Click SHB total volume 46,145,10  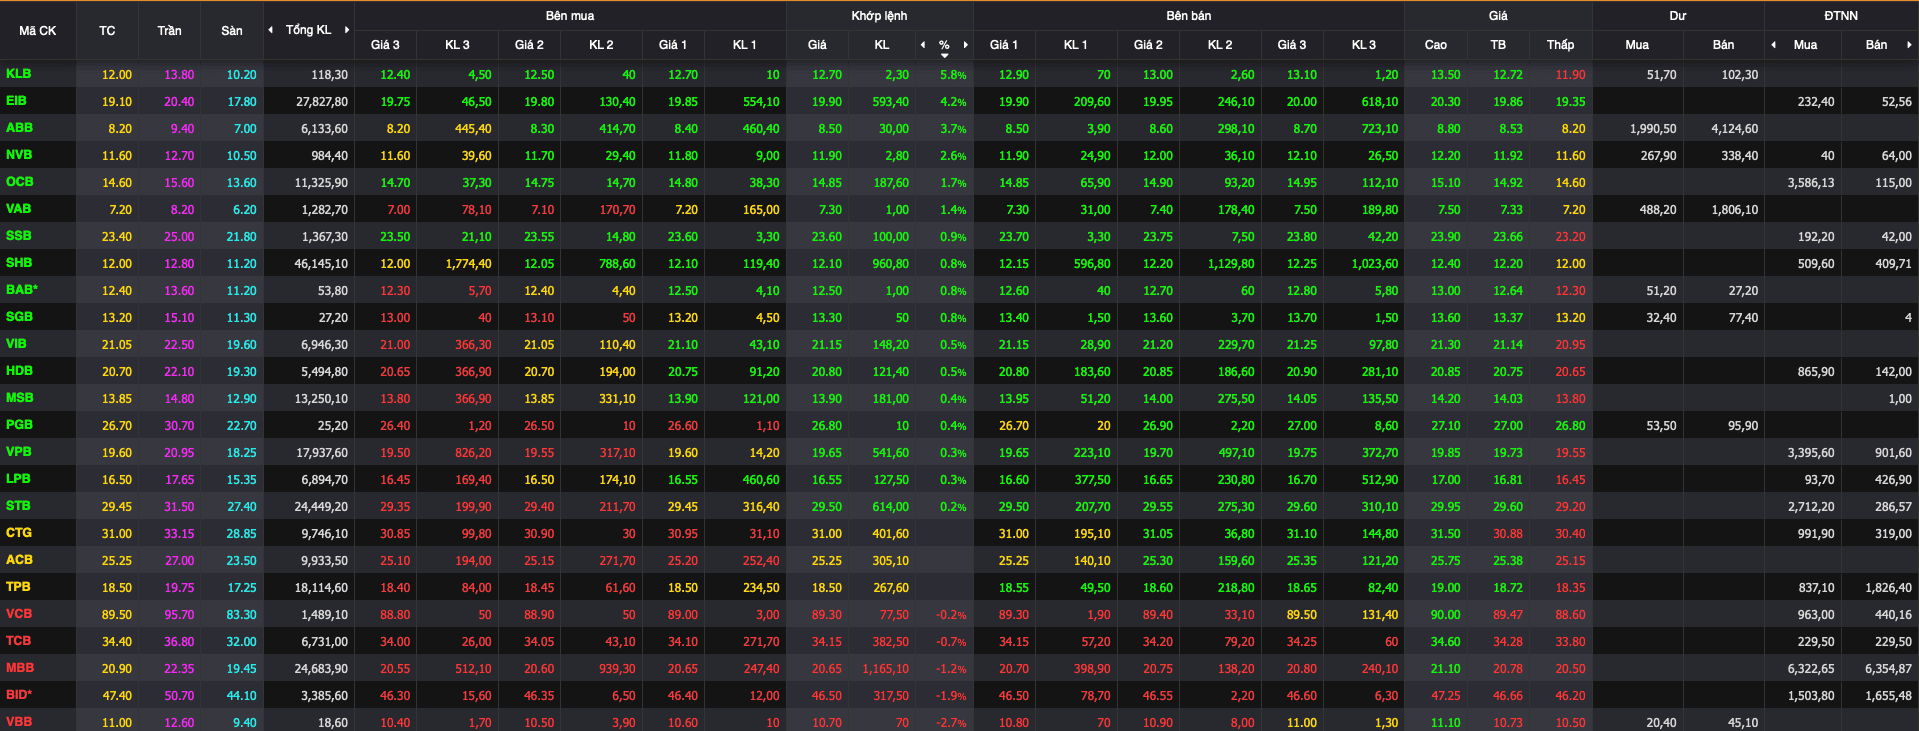point(321,264)
